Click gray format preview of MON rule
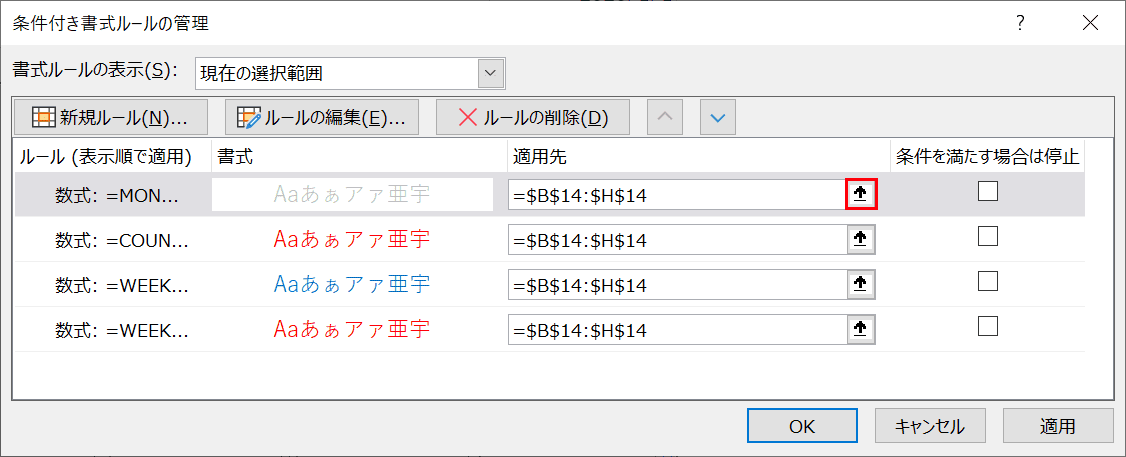 pyautogui.click(x=352, y=194)
